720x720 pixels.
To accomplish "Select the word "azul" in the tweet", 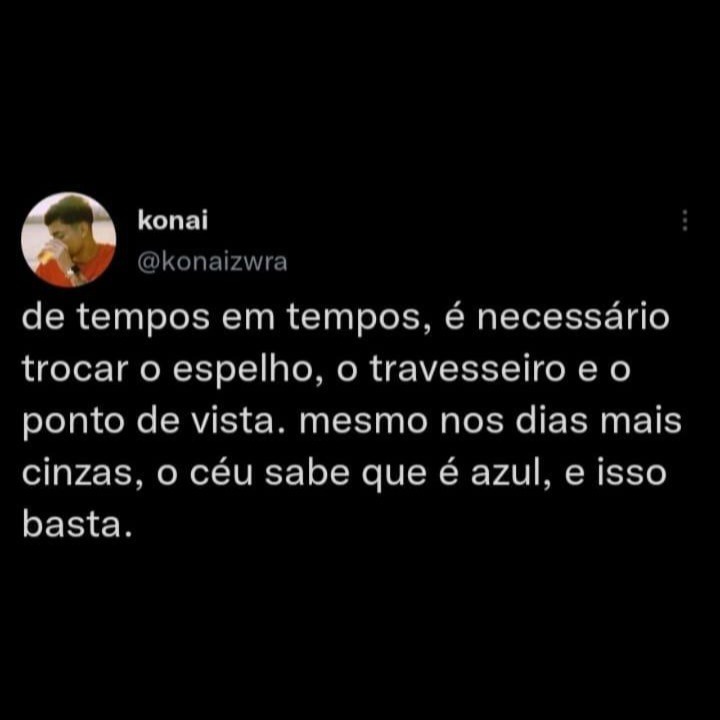I will (510, 473).
